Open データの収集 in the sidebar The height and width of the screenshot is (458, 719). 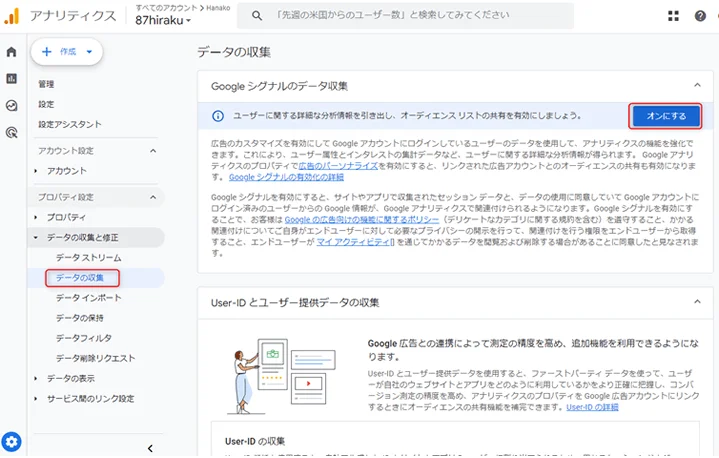tap(80, 278)
